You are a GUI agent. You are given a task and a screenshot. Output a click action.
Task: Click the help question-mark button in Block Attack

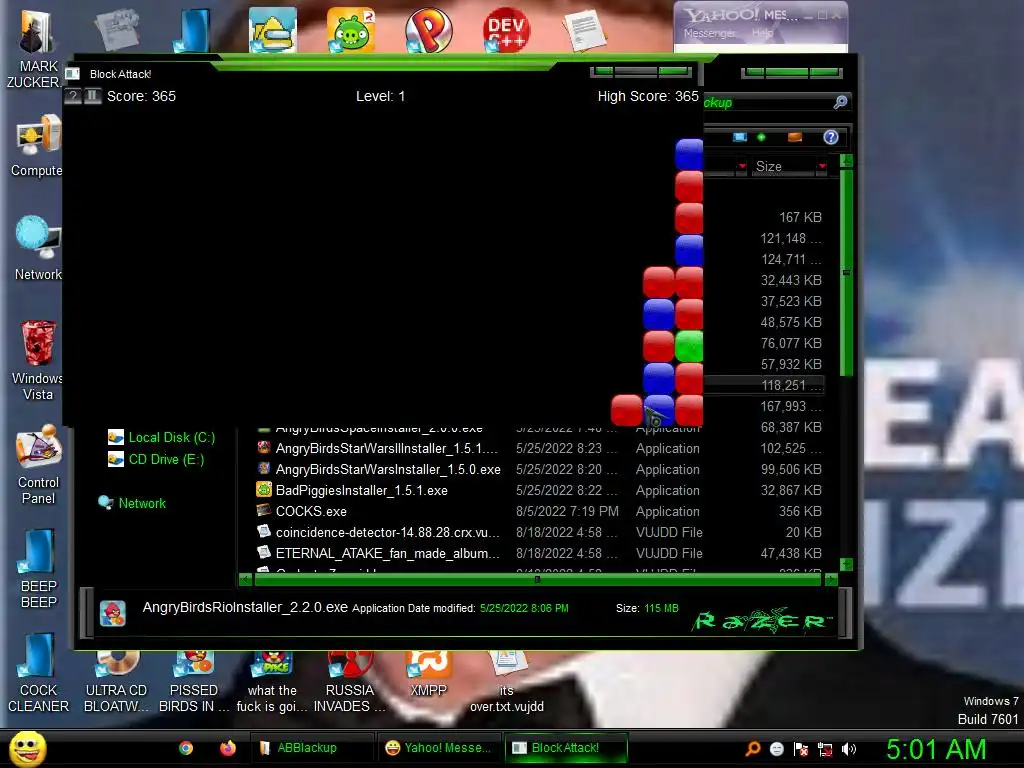pos(72,96)
